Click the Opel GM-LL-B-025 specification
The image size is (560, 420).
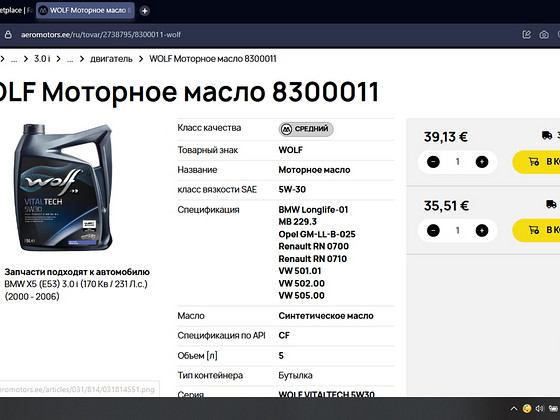coord(317,234)
